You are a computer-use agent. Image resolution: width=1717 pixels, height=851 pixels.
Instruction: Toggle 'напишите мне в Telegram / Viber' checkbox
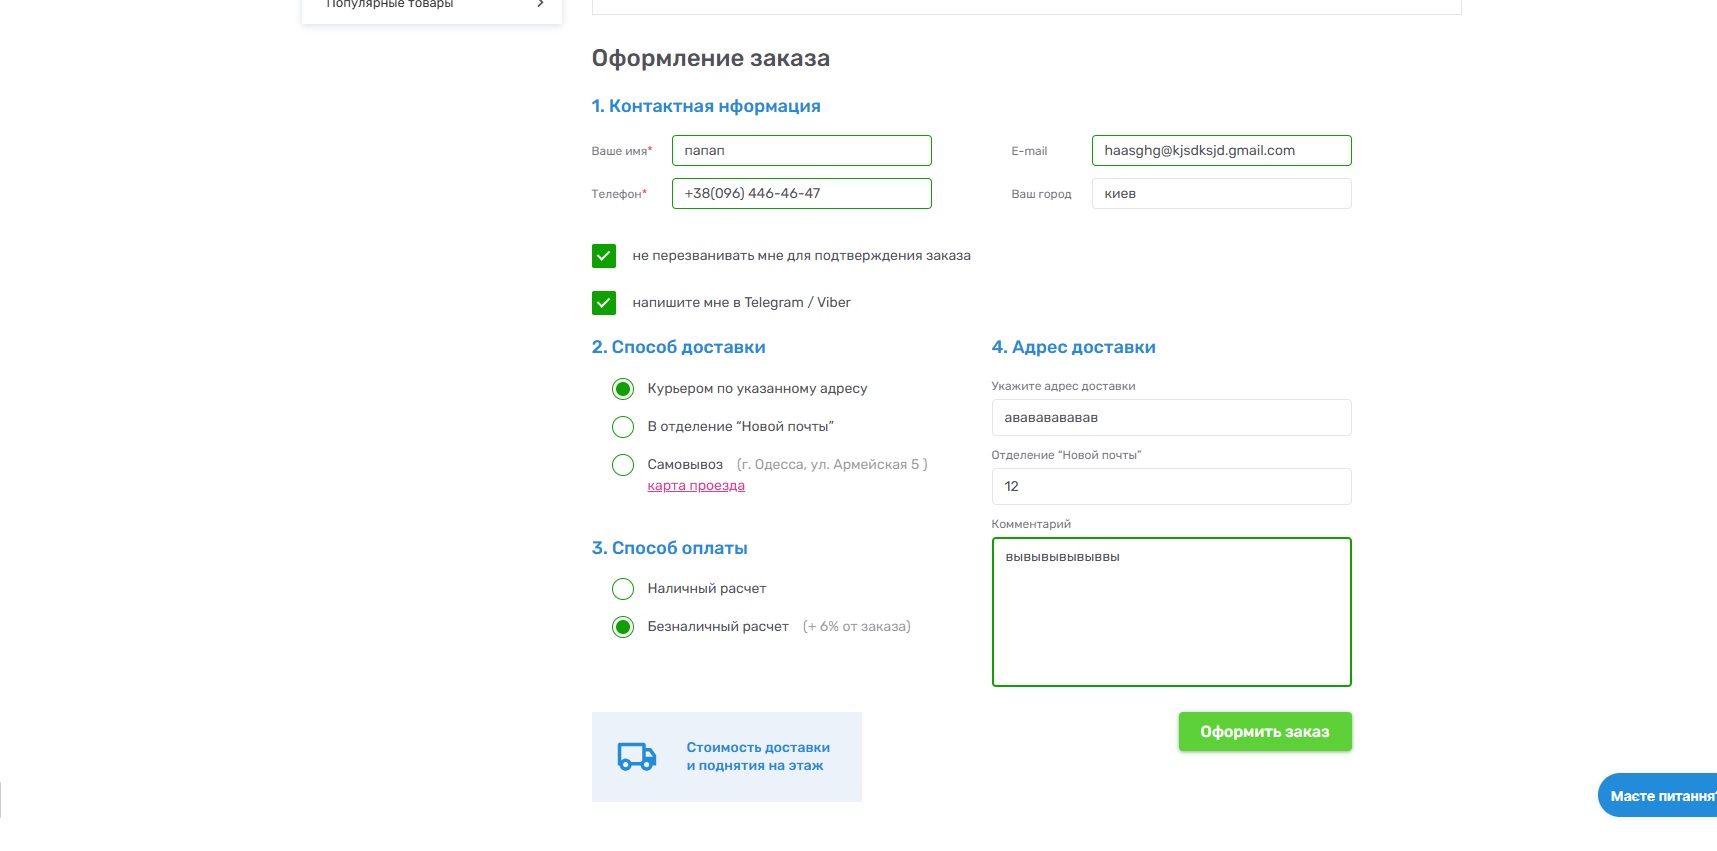604,303
